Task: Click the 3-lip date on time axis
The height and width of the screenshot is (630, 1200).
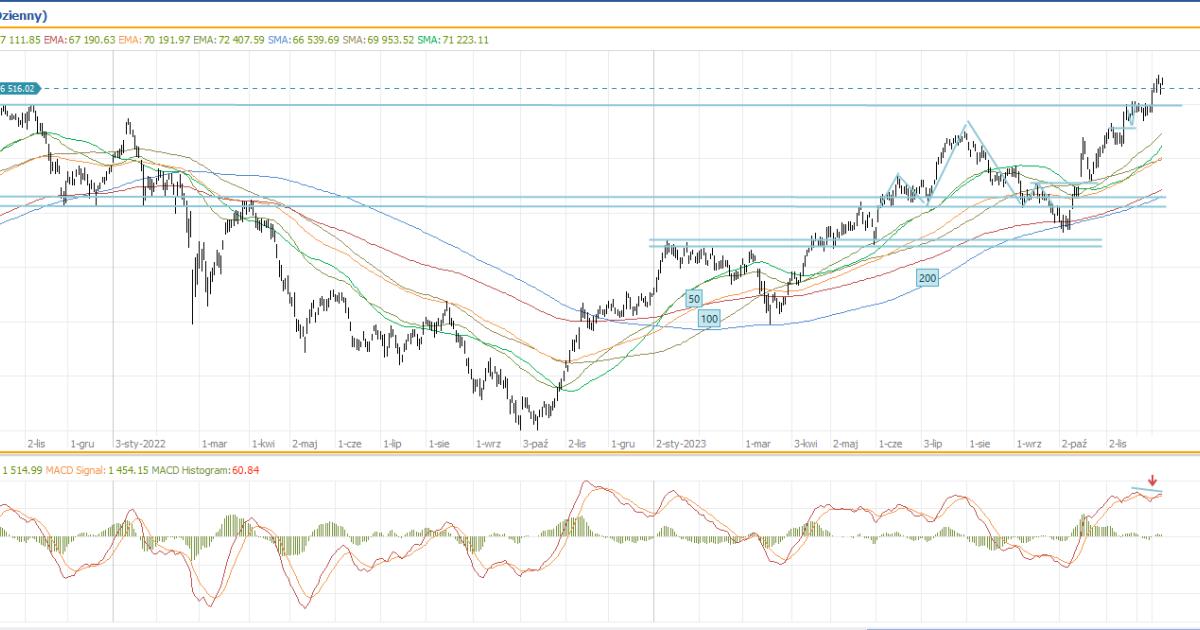Action: 934,442
